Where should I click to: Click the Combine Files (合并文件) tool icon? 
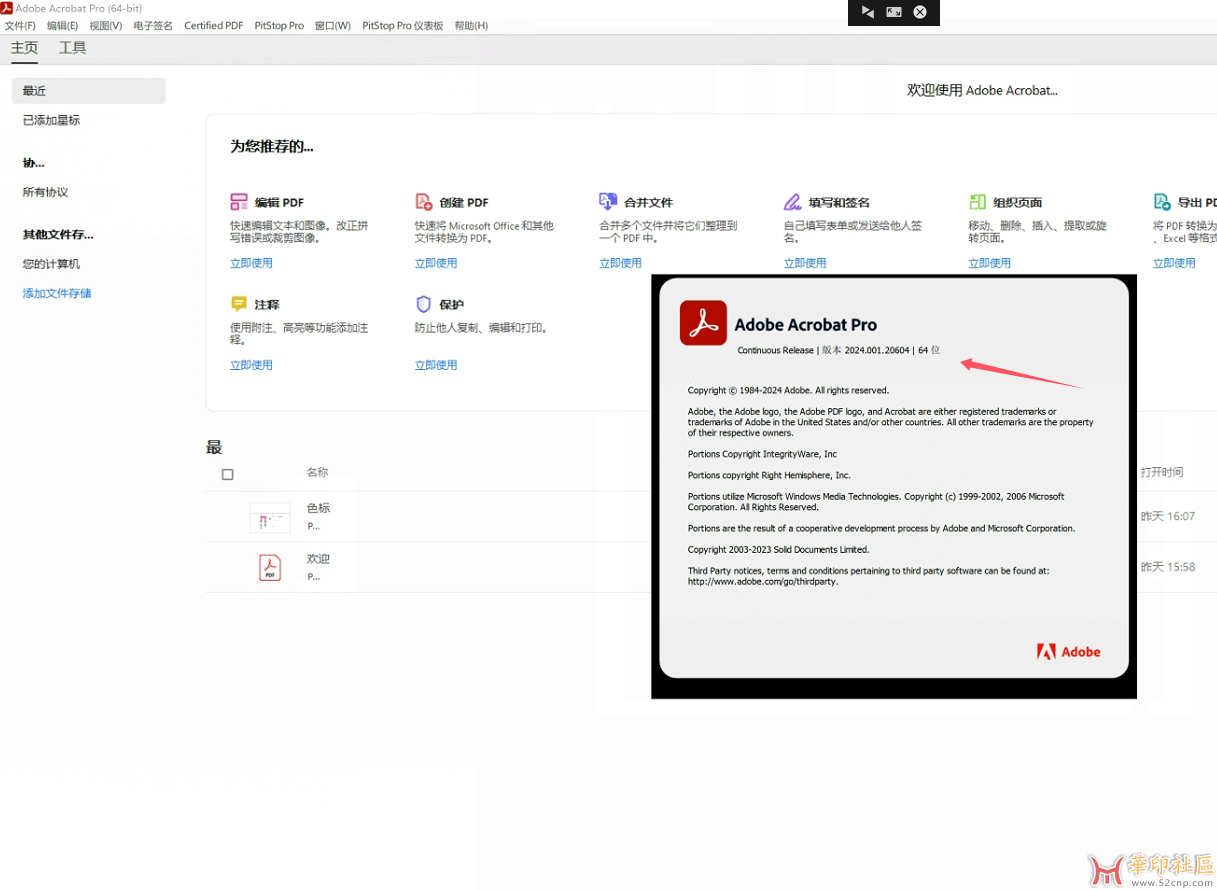(x=608, y=201)
